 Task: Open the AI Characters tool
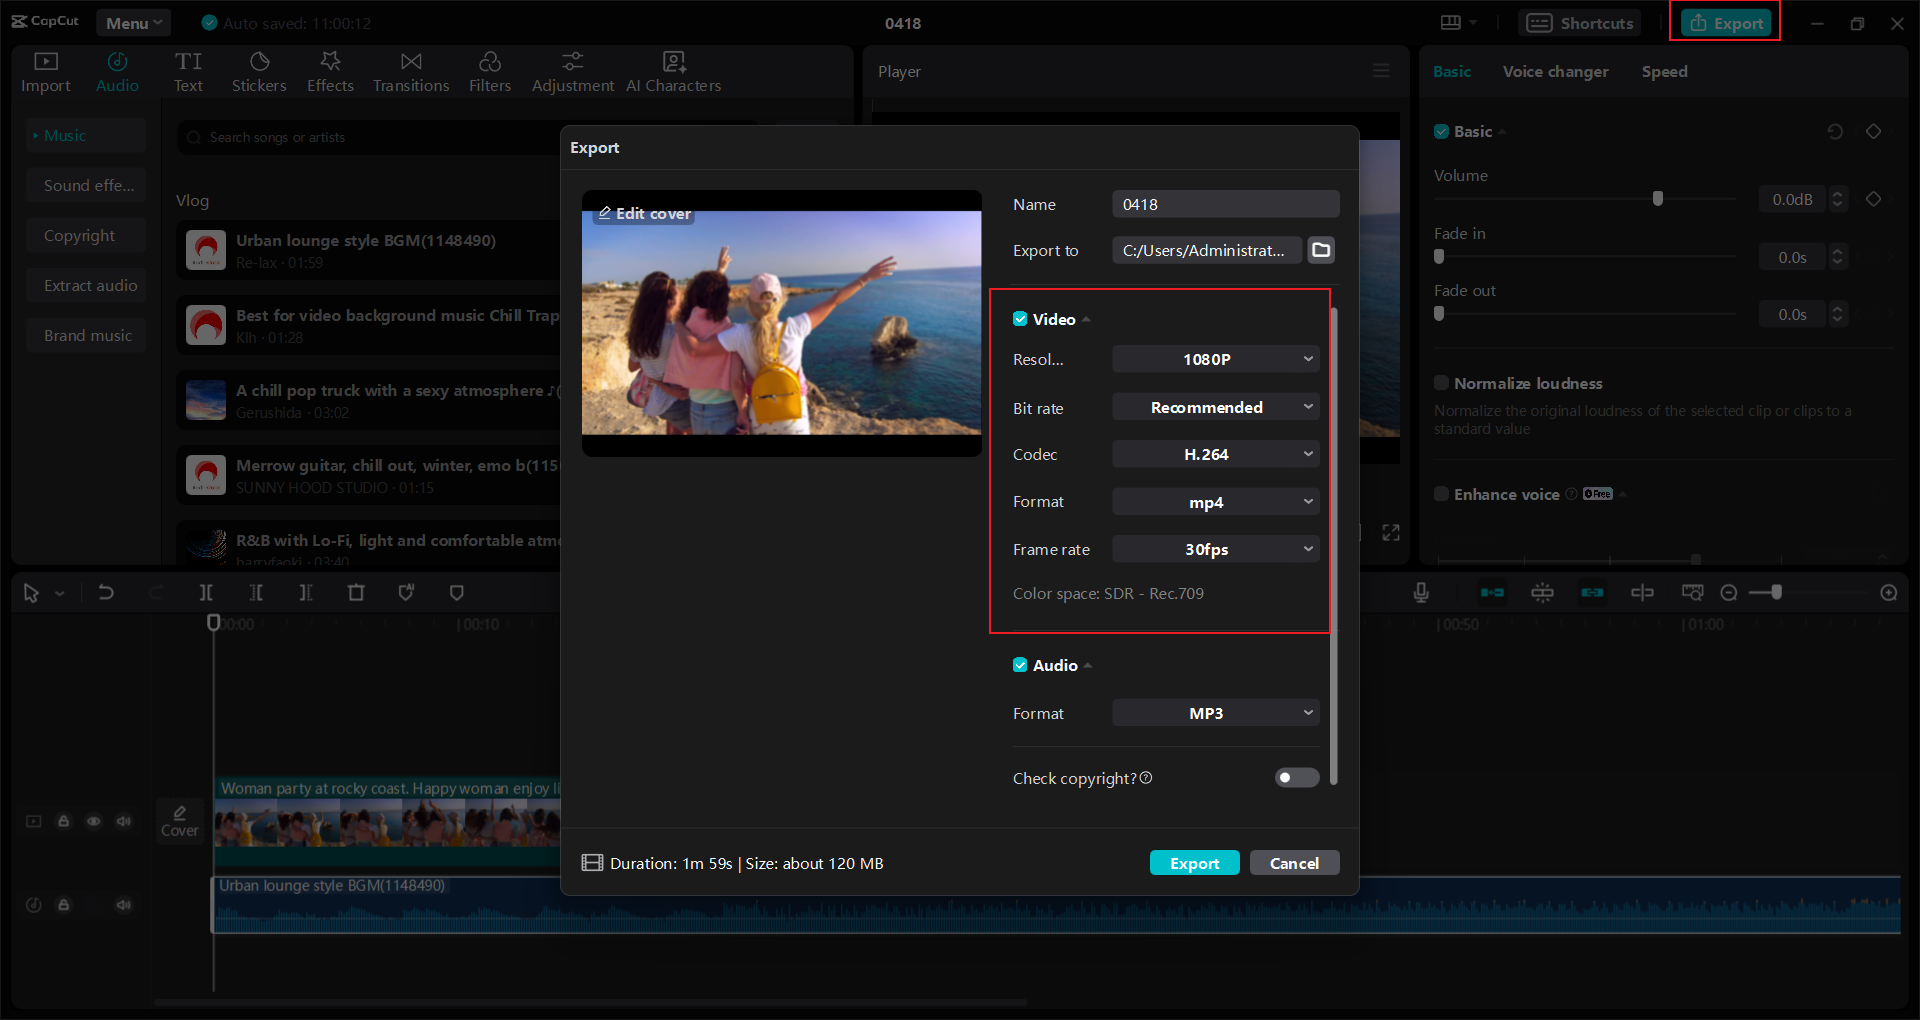coord(673,72)
